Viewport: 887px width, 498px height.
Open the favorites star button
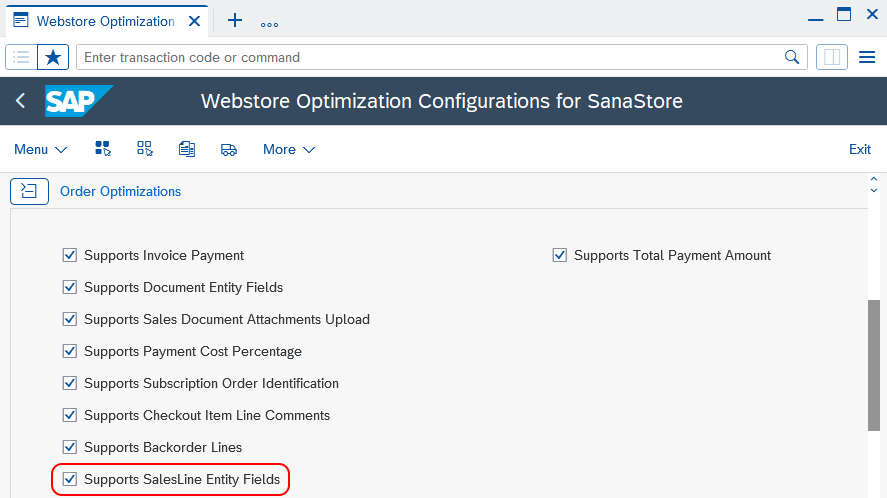click(x=53, y=57)
